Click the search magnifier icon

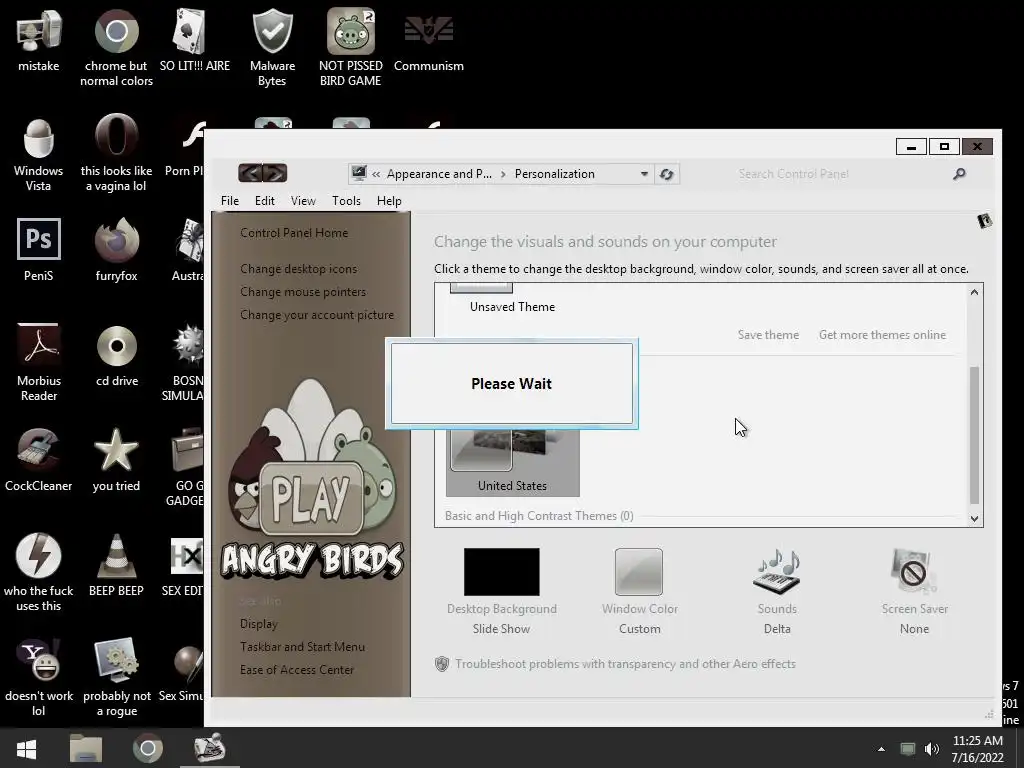tap(959, 174)
